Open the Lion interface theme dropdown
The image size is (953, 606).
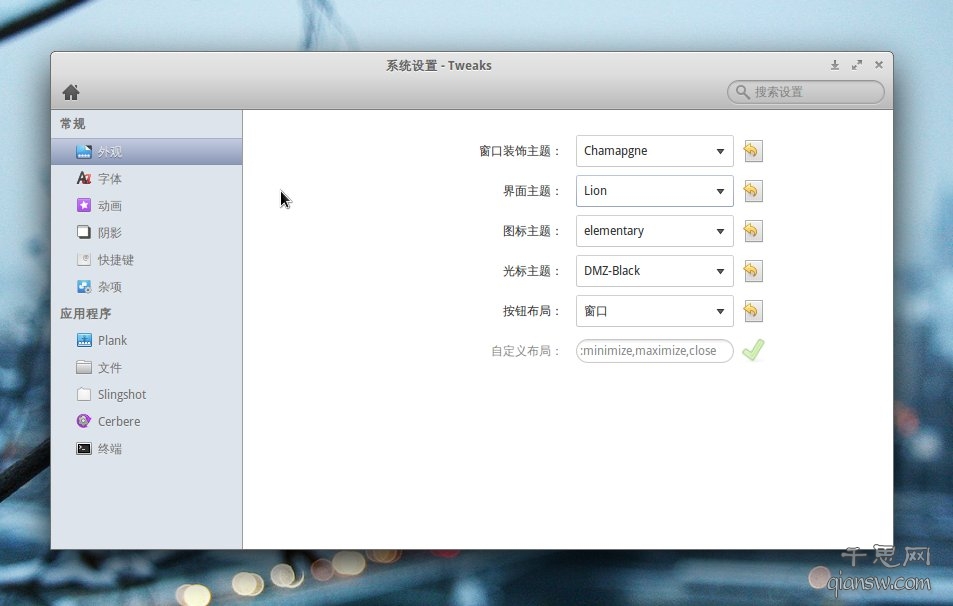pyautogui.click(x=655, y=191)
